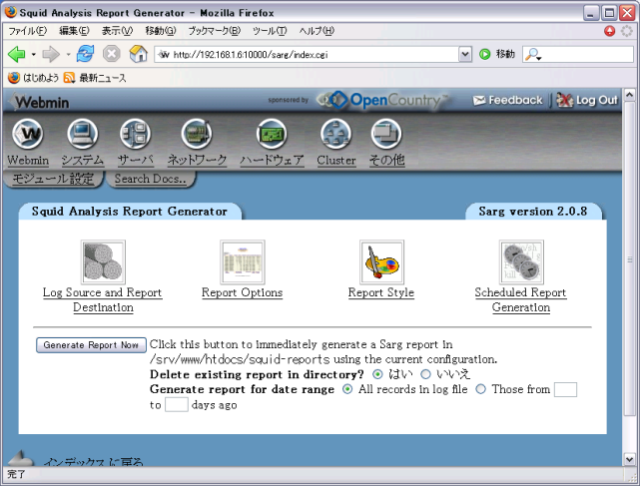Image resolution: width=640 pixels, height=486 pixels.
Task: Open Scheduled Report Generation icon
Action: coord(520,262)
